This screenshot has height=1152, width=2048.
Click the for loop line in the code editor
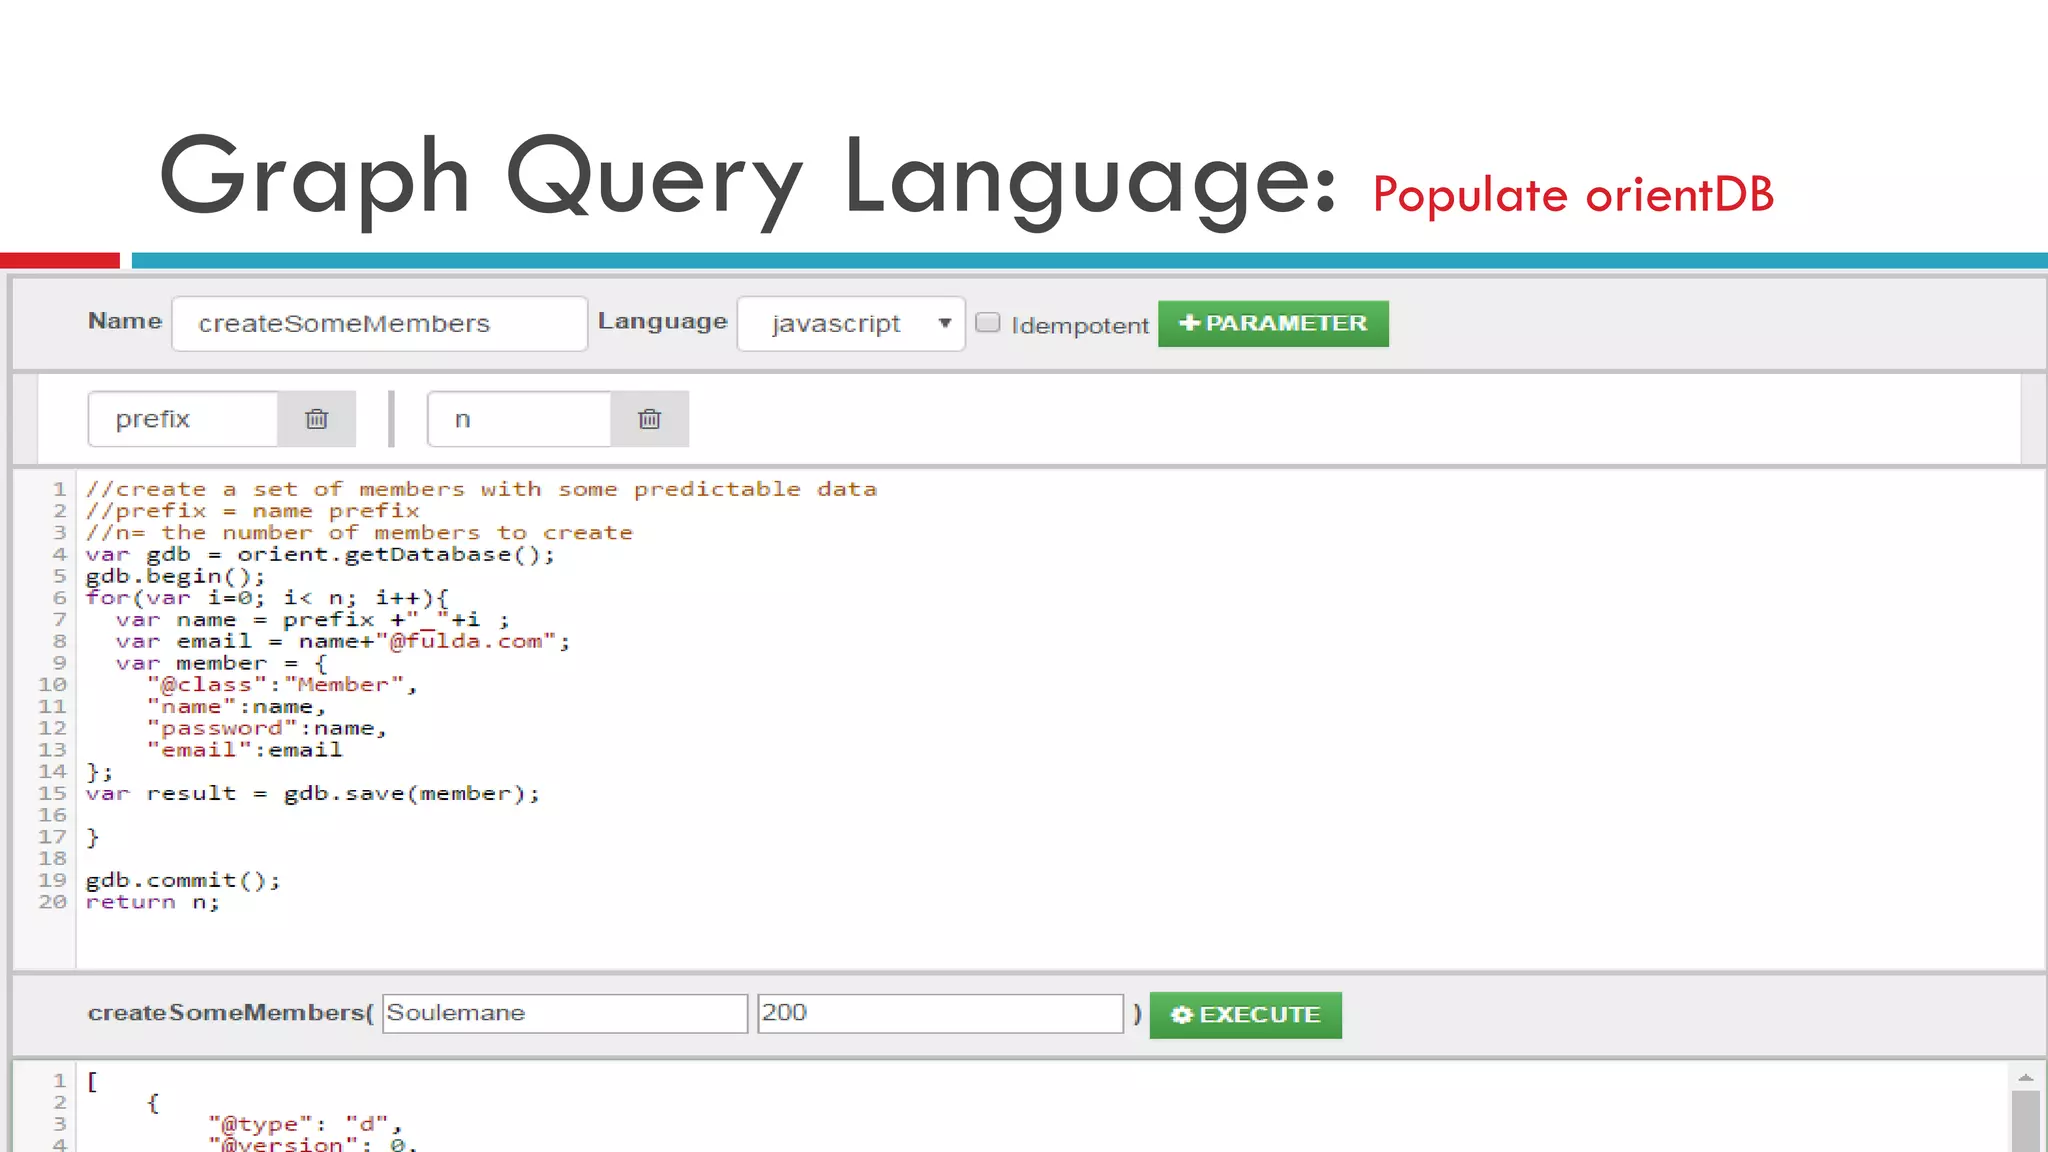point(268,598)
